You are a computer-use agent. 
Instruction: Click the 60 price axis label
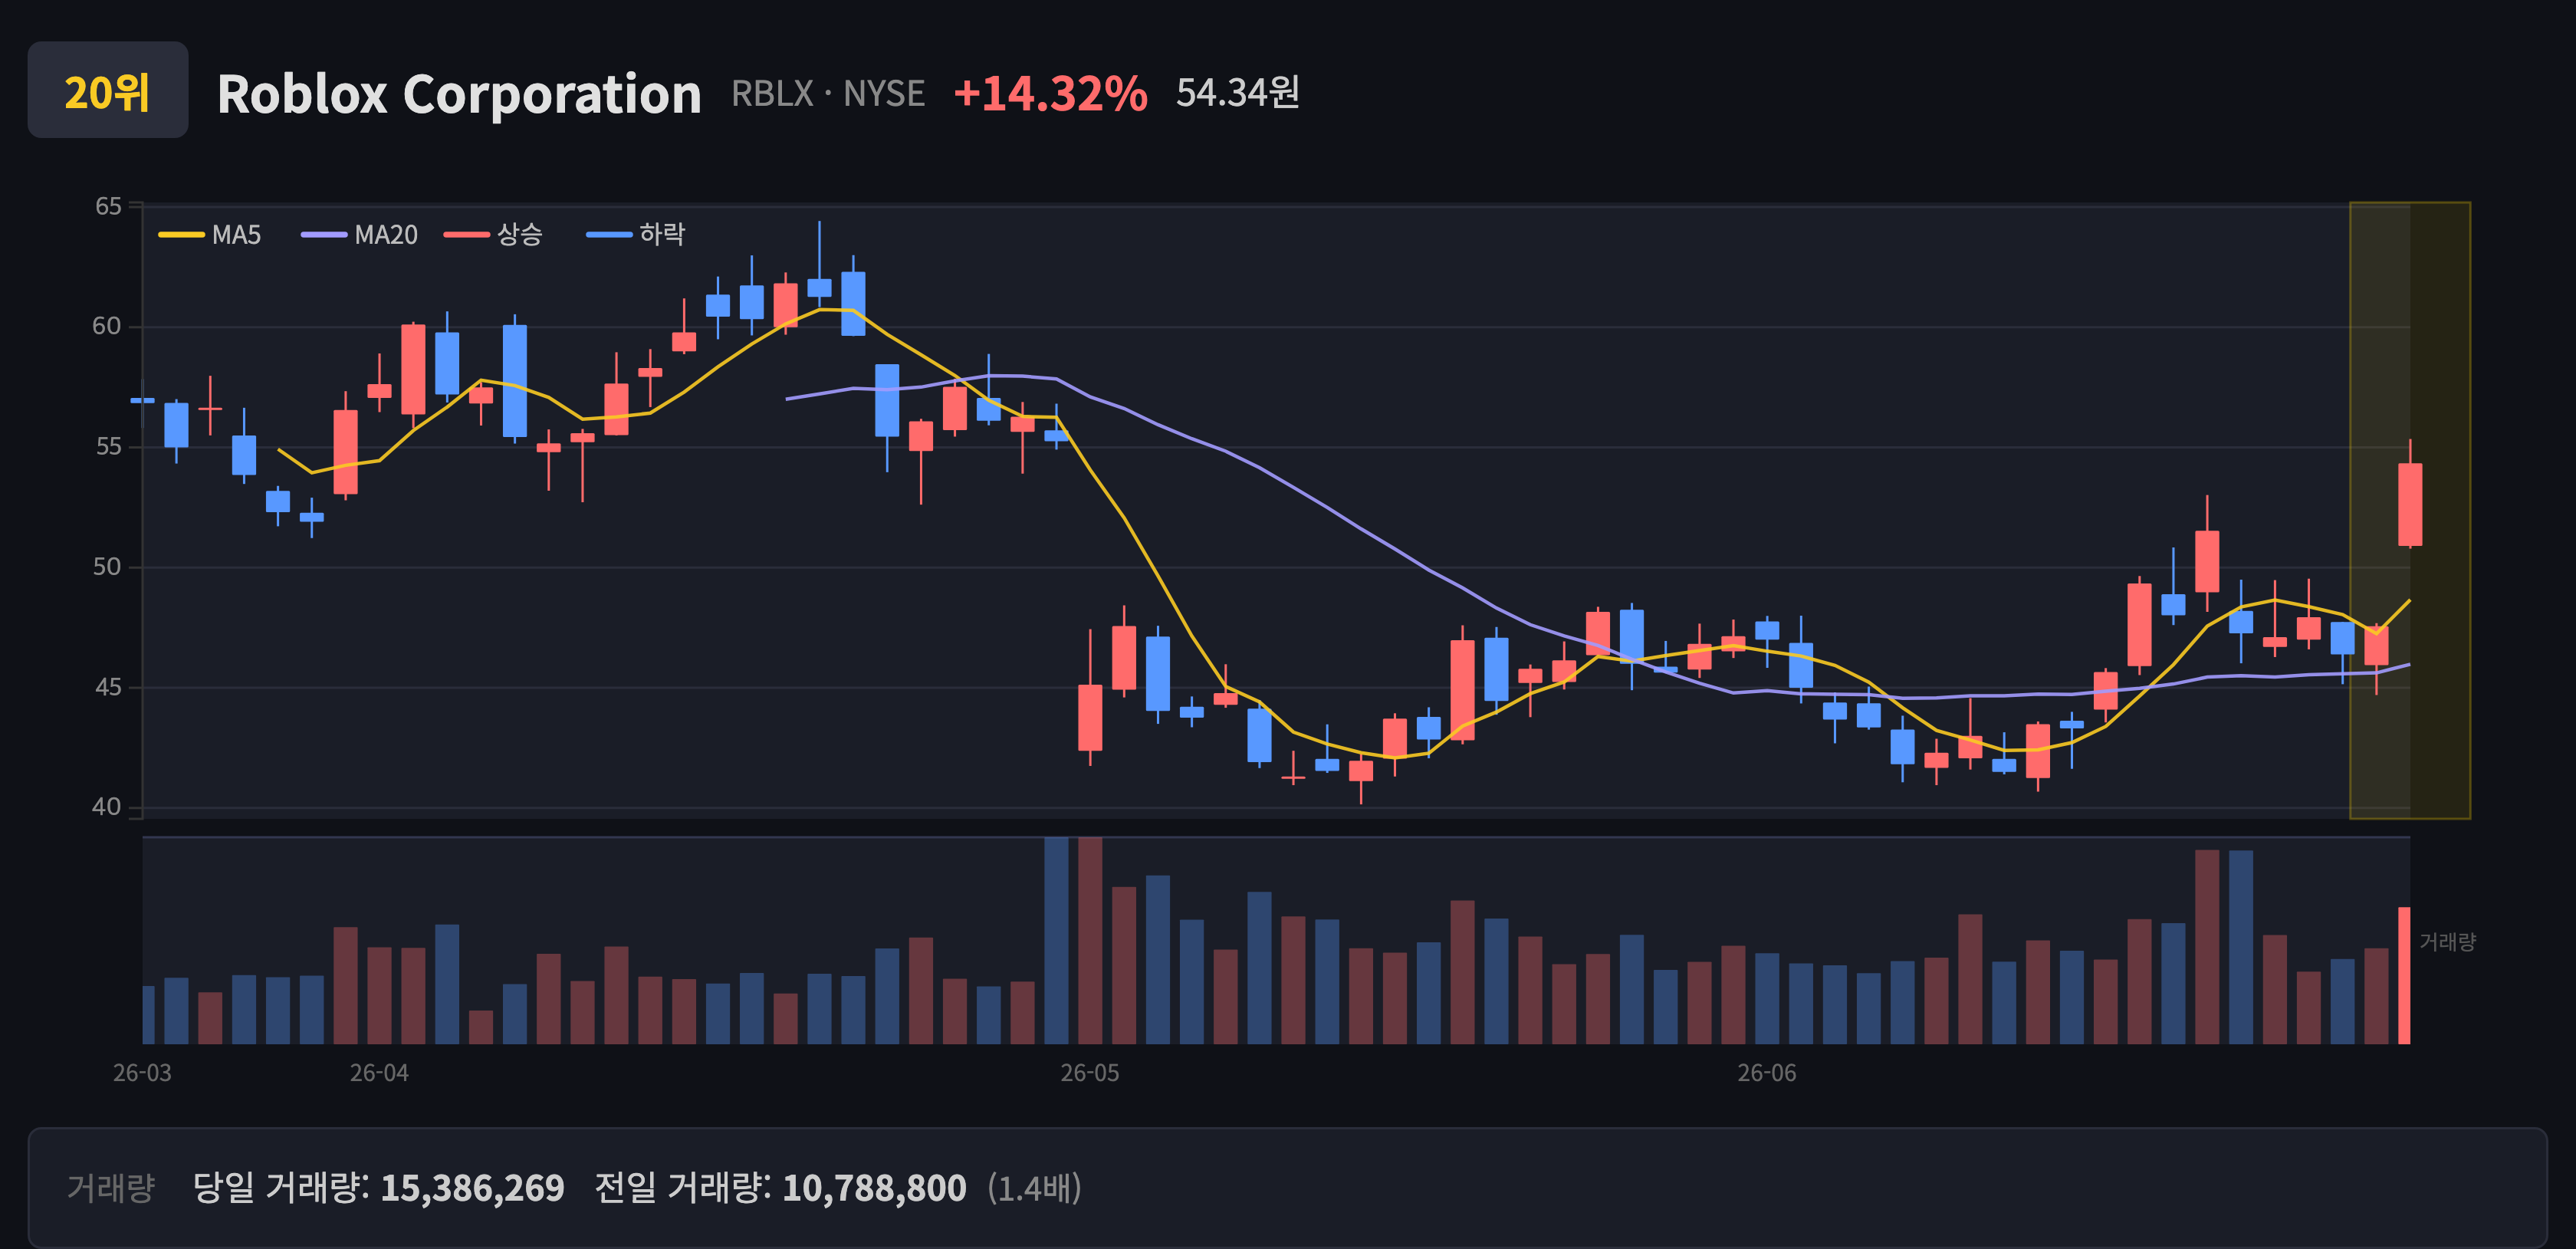pos(107,326)
